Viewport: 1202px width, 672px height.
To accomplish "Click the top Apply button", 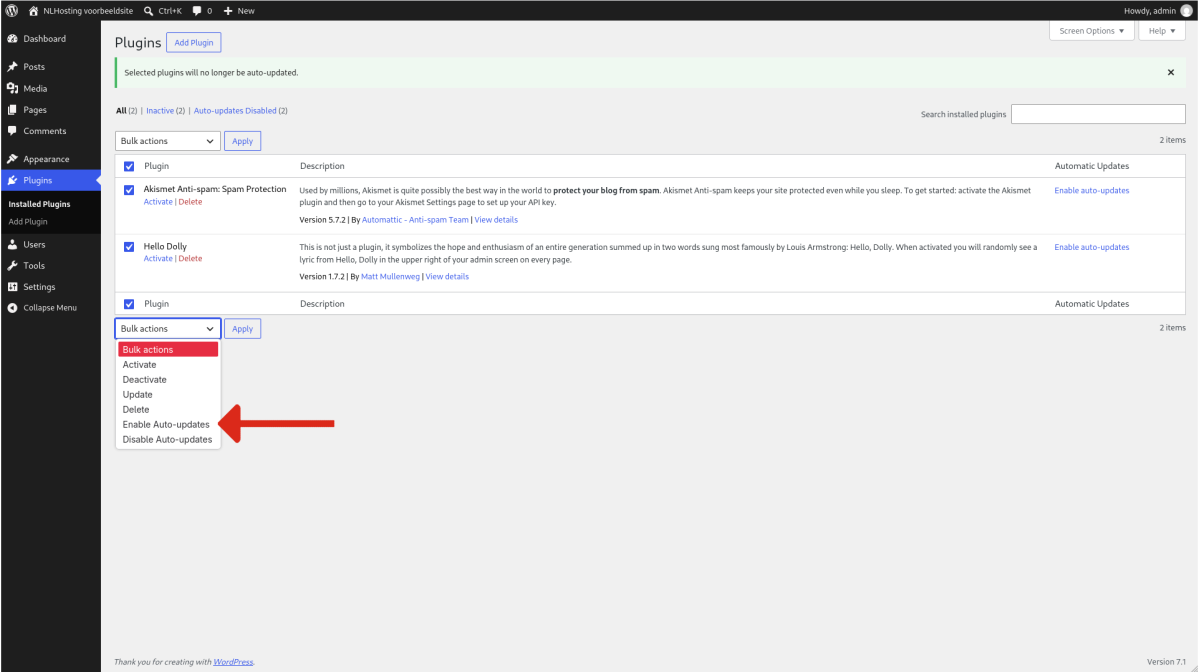I will [242, 141].
